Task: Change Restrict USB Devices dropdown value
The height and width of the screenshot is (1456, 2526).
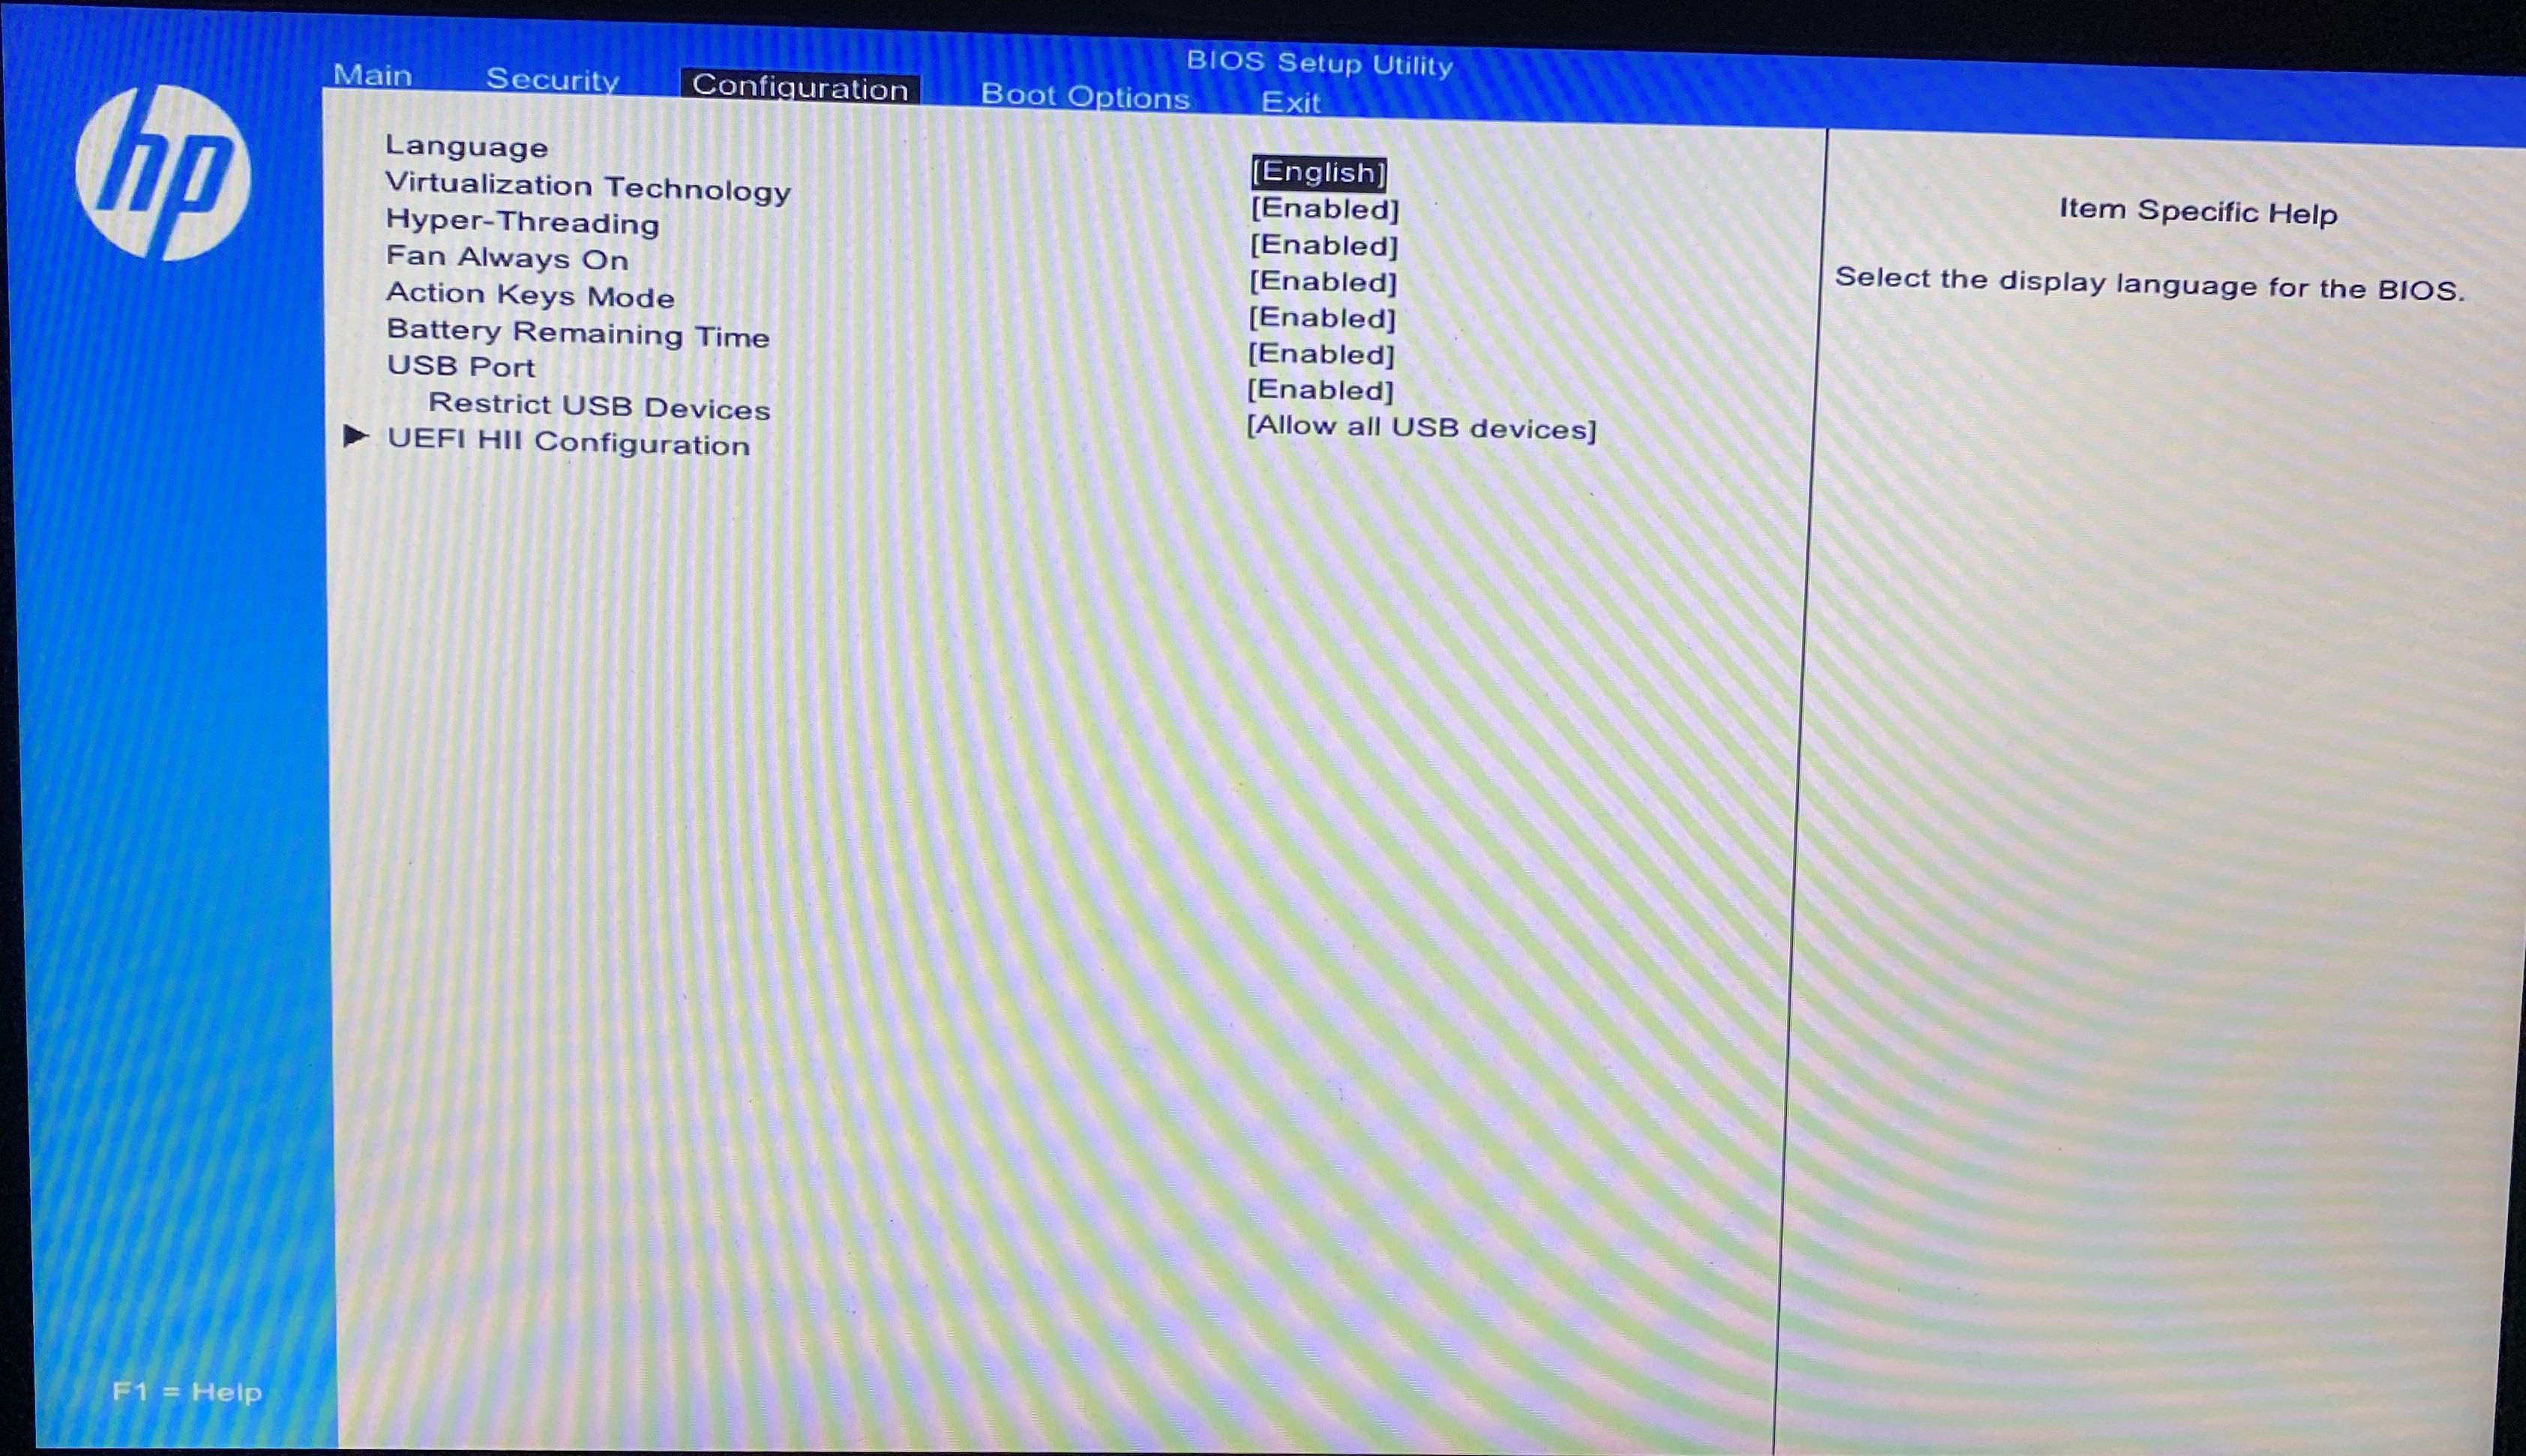Action: click(x=1421, y=427)
